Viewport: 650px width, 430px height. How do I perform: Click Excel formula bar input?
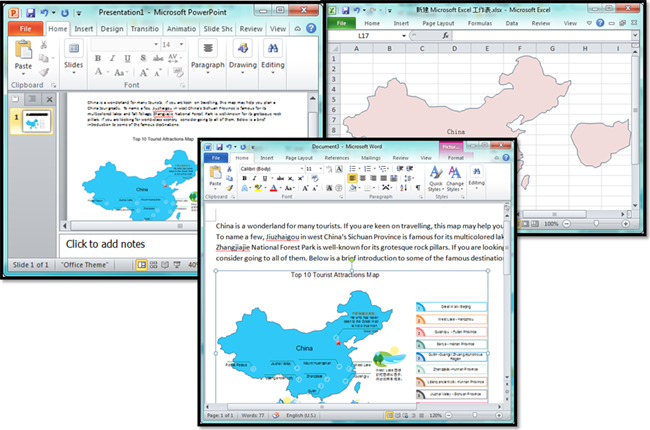[x=542, y=36]
